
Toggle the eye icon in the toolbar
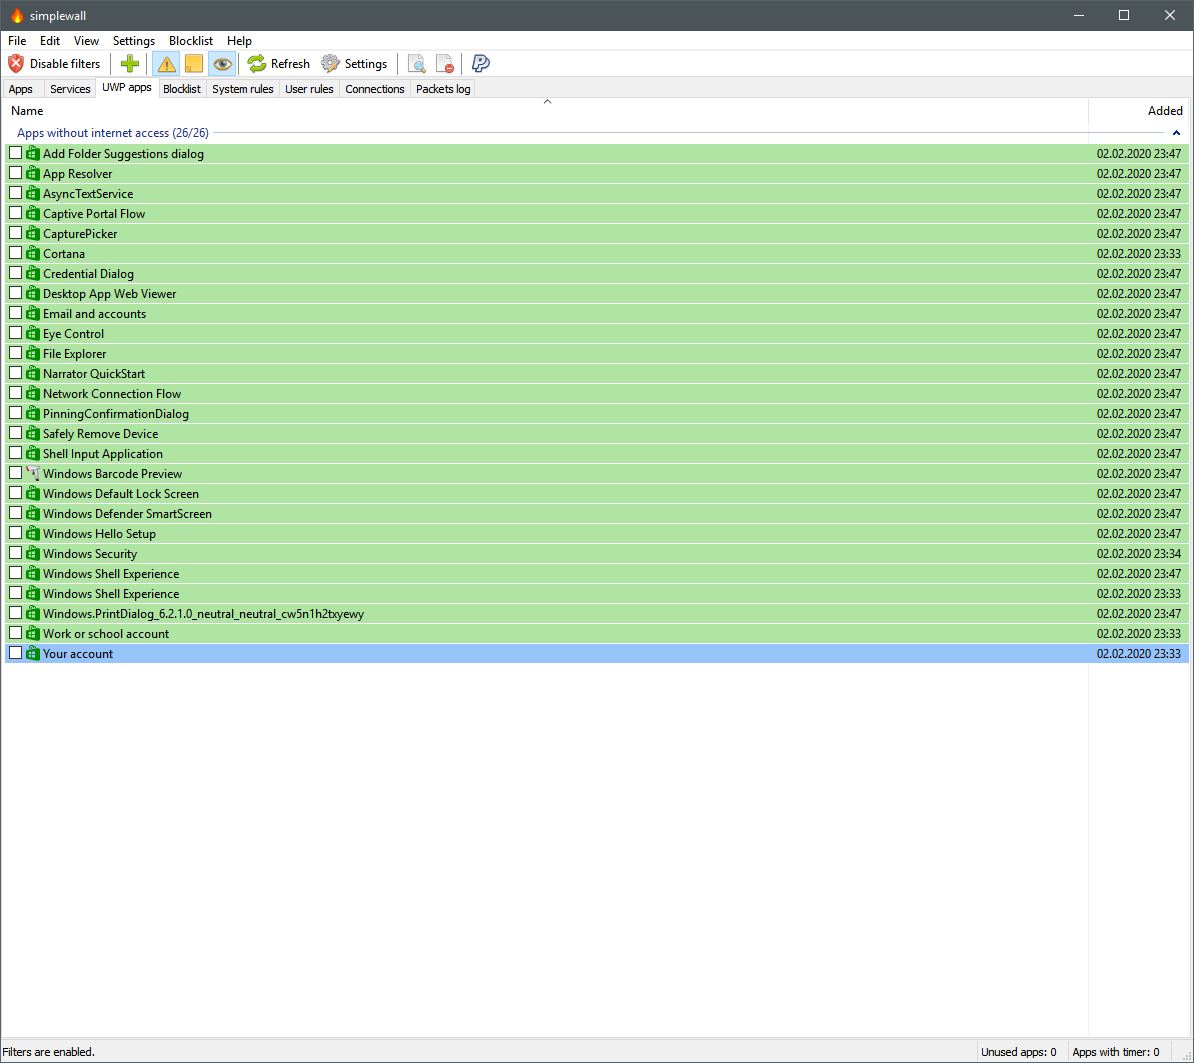222,63
